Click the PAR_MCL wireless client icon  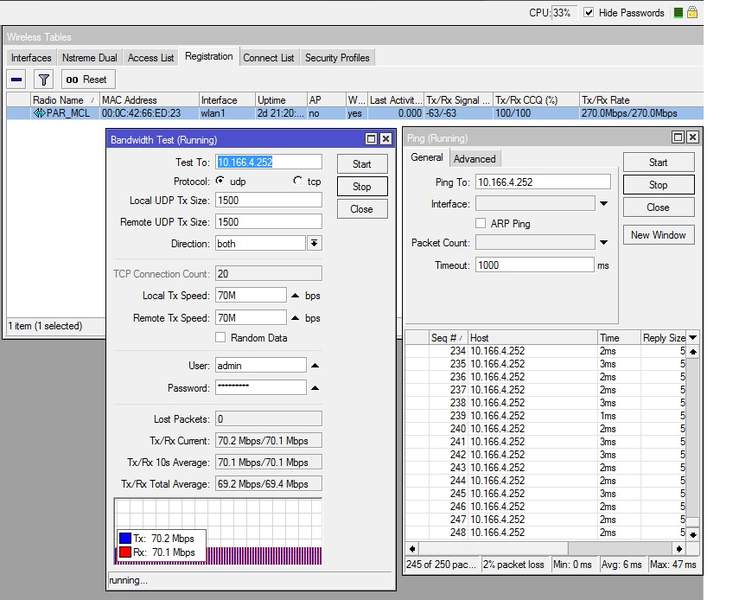tap(39, 114)
